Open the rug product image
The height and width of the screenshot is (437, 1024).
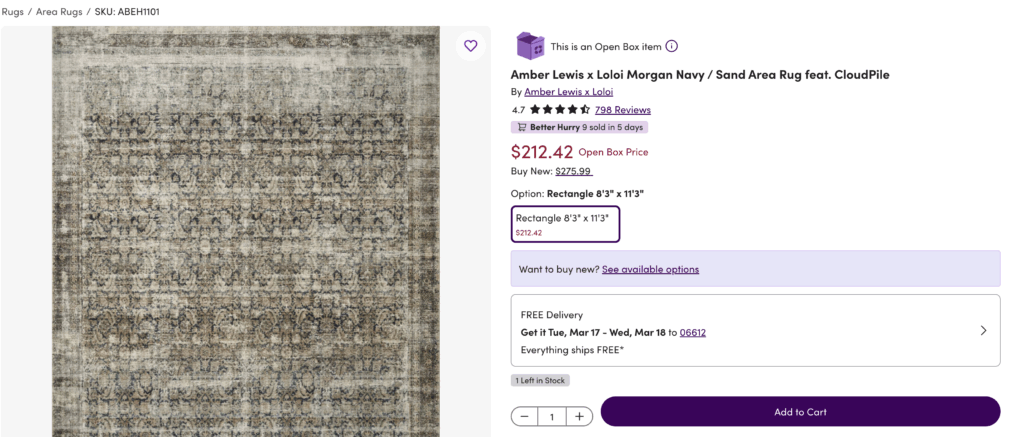(x=245, y=230)
